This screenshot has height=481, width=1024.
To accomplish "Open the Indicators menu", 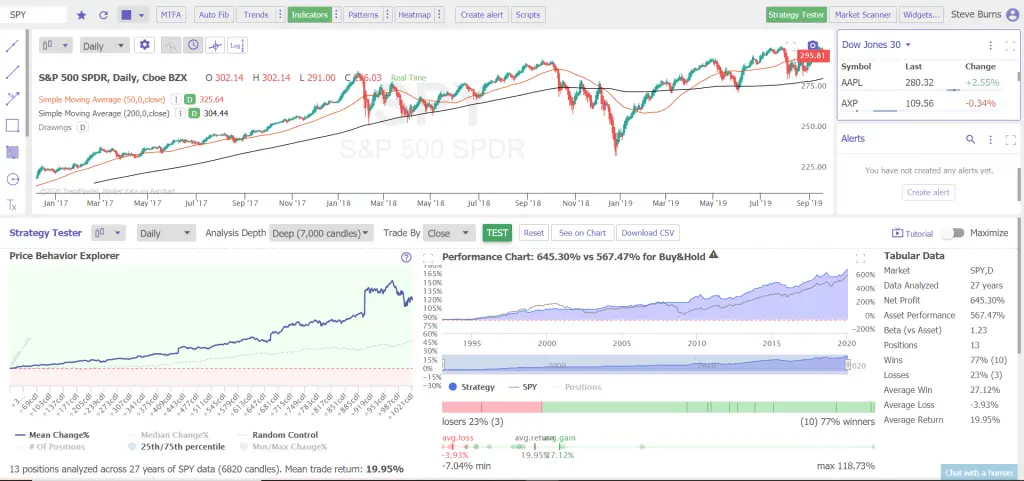I will point(310,14).
